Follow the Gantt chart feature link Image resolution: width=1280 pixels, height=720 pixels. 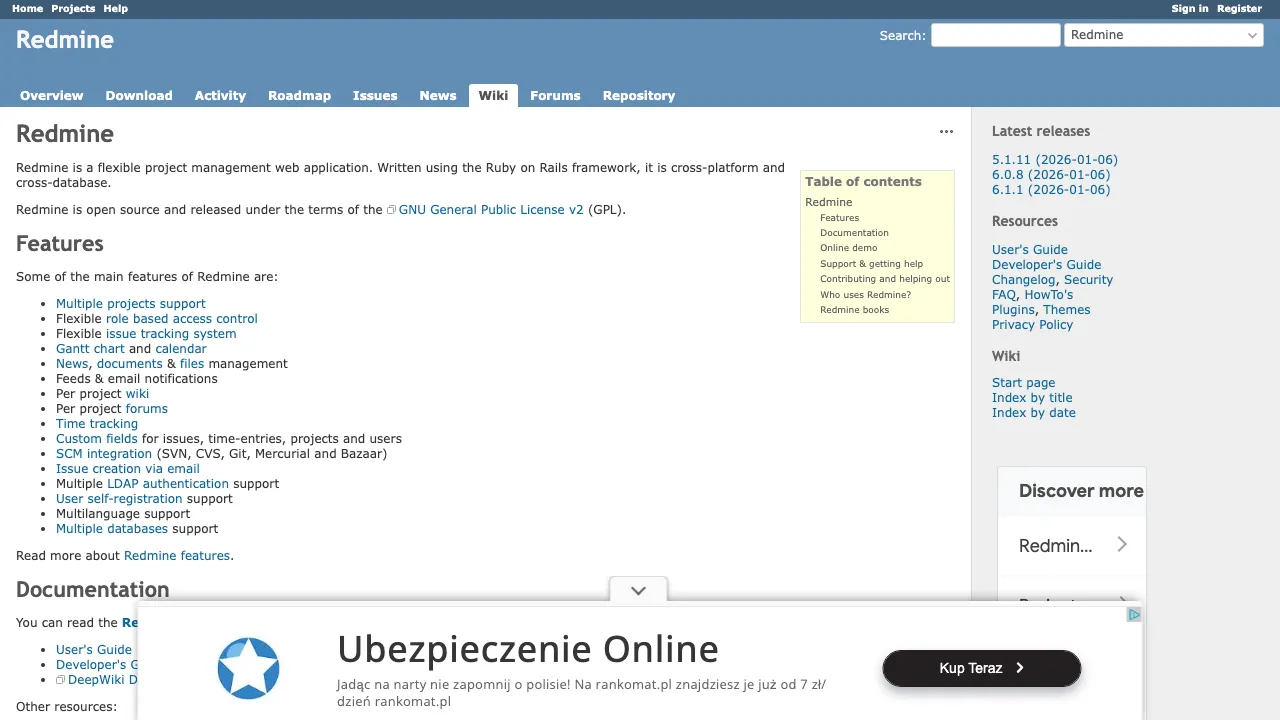[x=90, y=348]
